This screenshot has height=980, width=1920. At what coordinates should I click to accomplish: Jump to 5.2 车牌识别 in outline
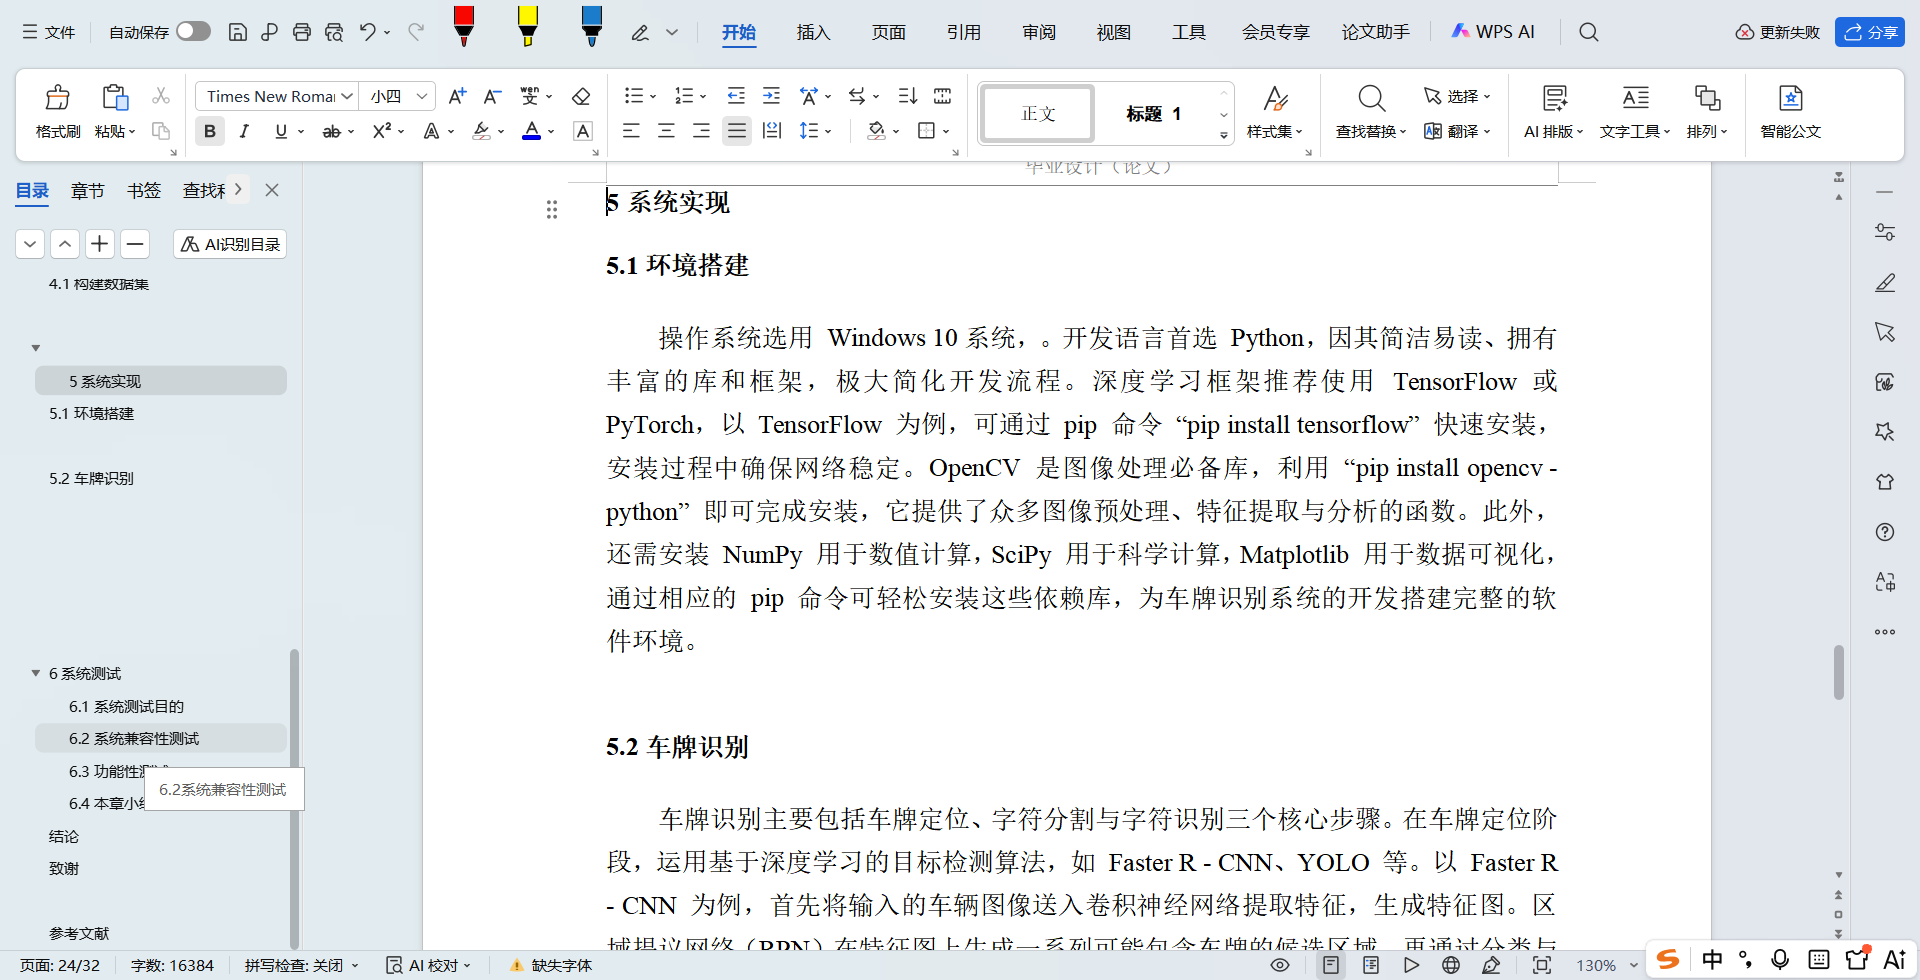[x=91, y=478]
